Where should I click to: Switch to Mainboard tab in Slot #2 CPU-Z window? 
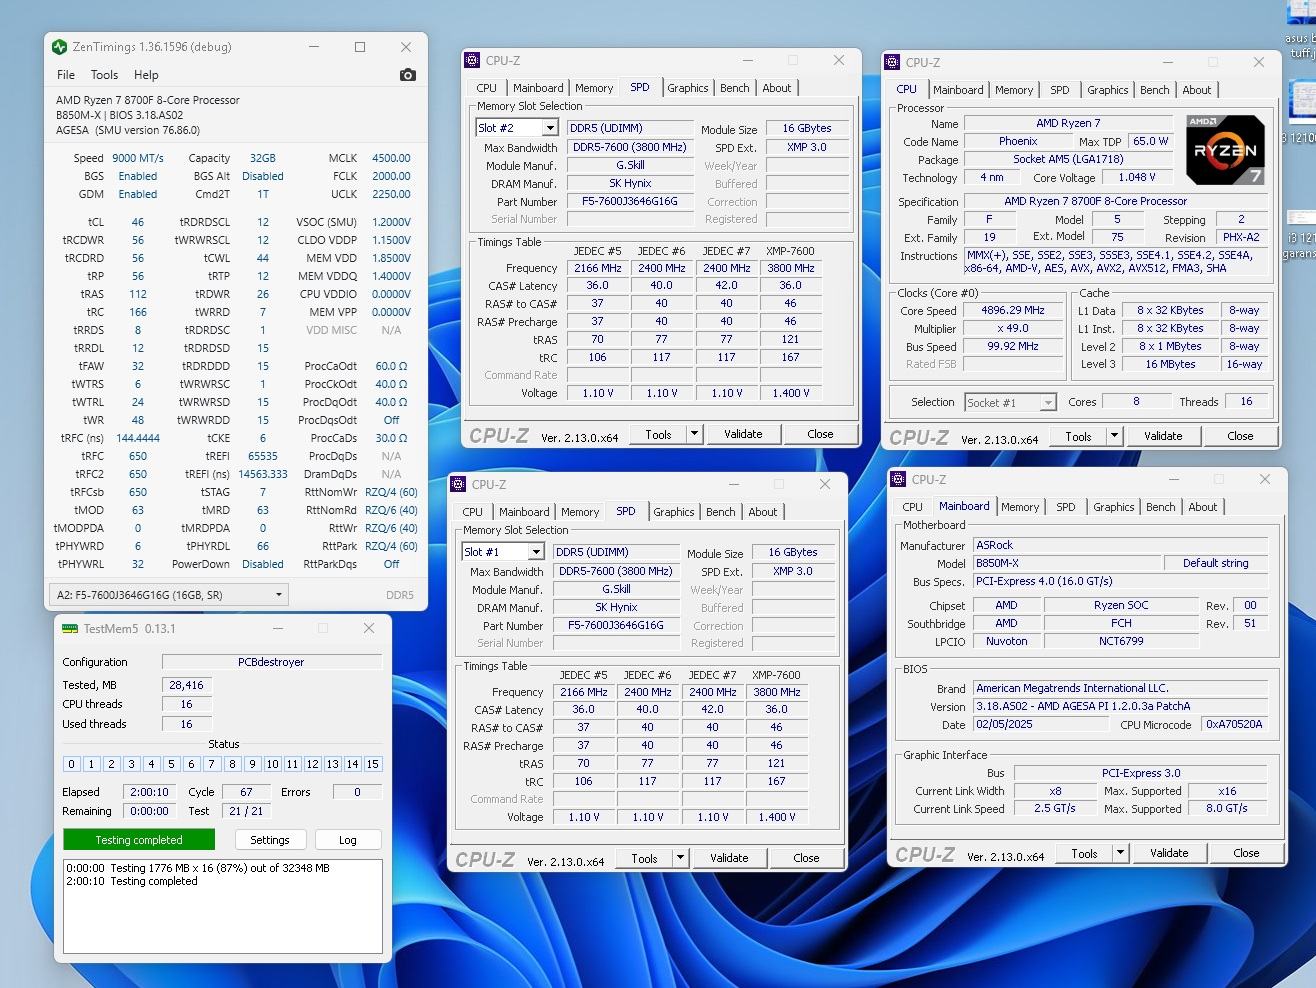[x=538, y=88]
